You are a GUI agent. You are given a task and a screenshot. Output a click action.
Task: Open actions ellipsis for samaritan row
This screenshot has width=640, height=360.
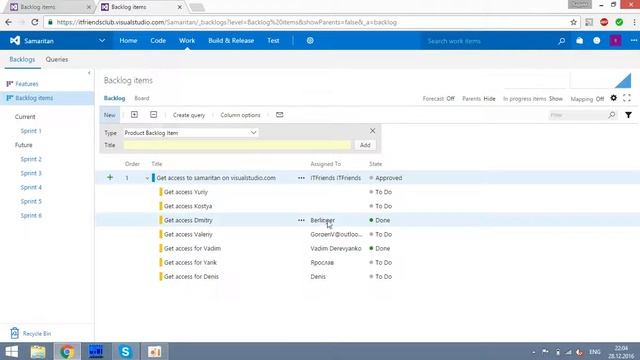(301, 178)
